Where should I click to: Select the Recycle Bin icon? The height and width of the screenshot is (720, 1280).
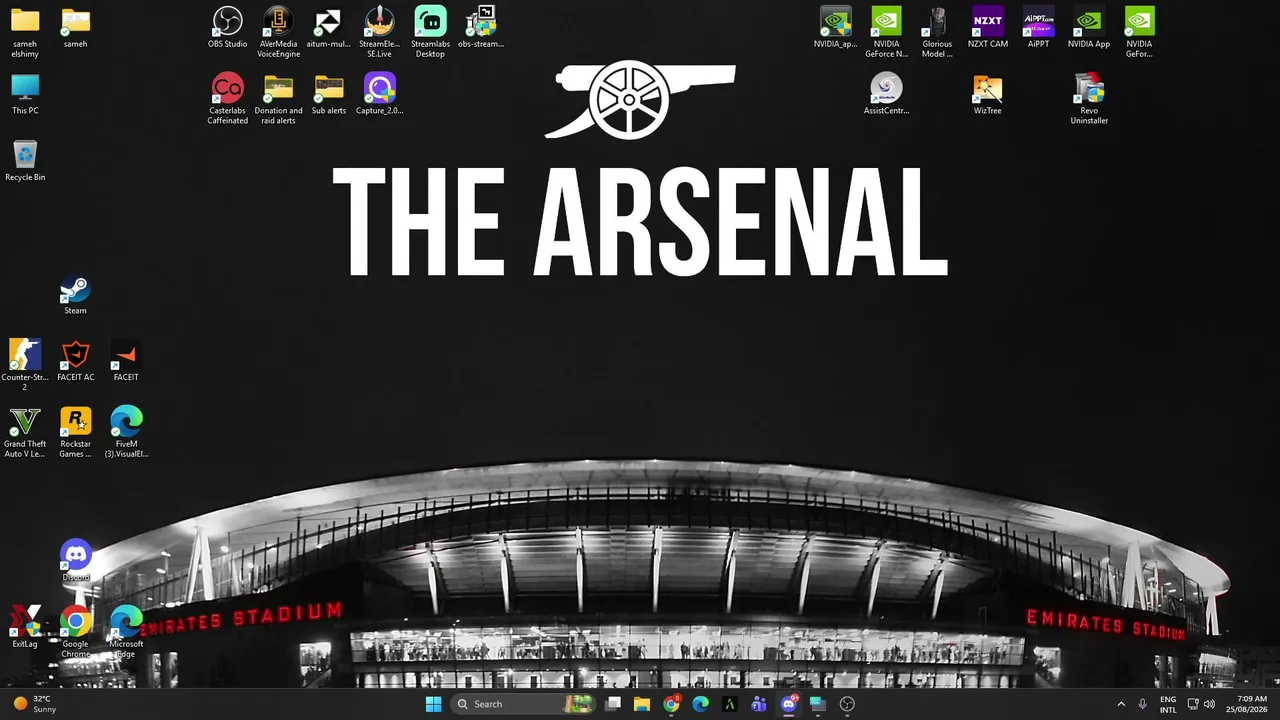coord(25,161)
